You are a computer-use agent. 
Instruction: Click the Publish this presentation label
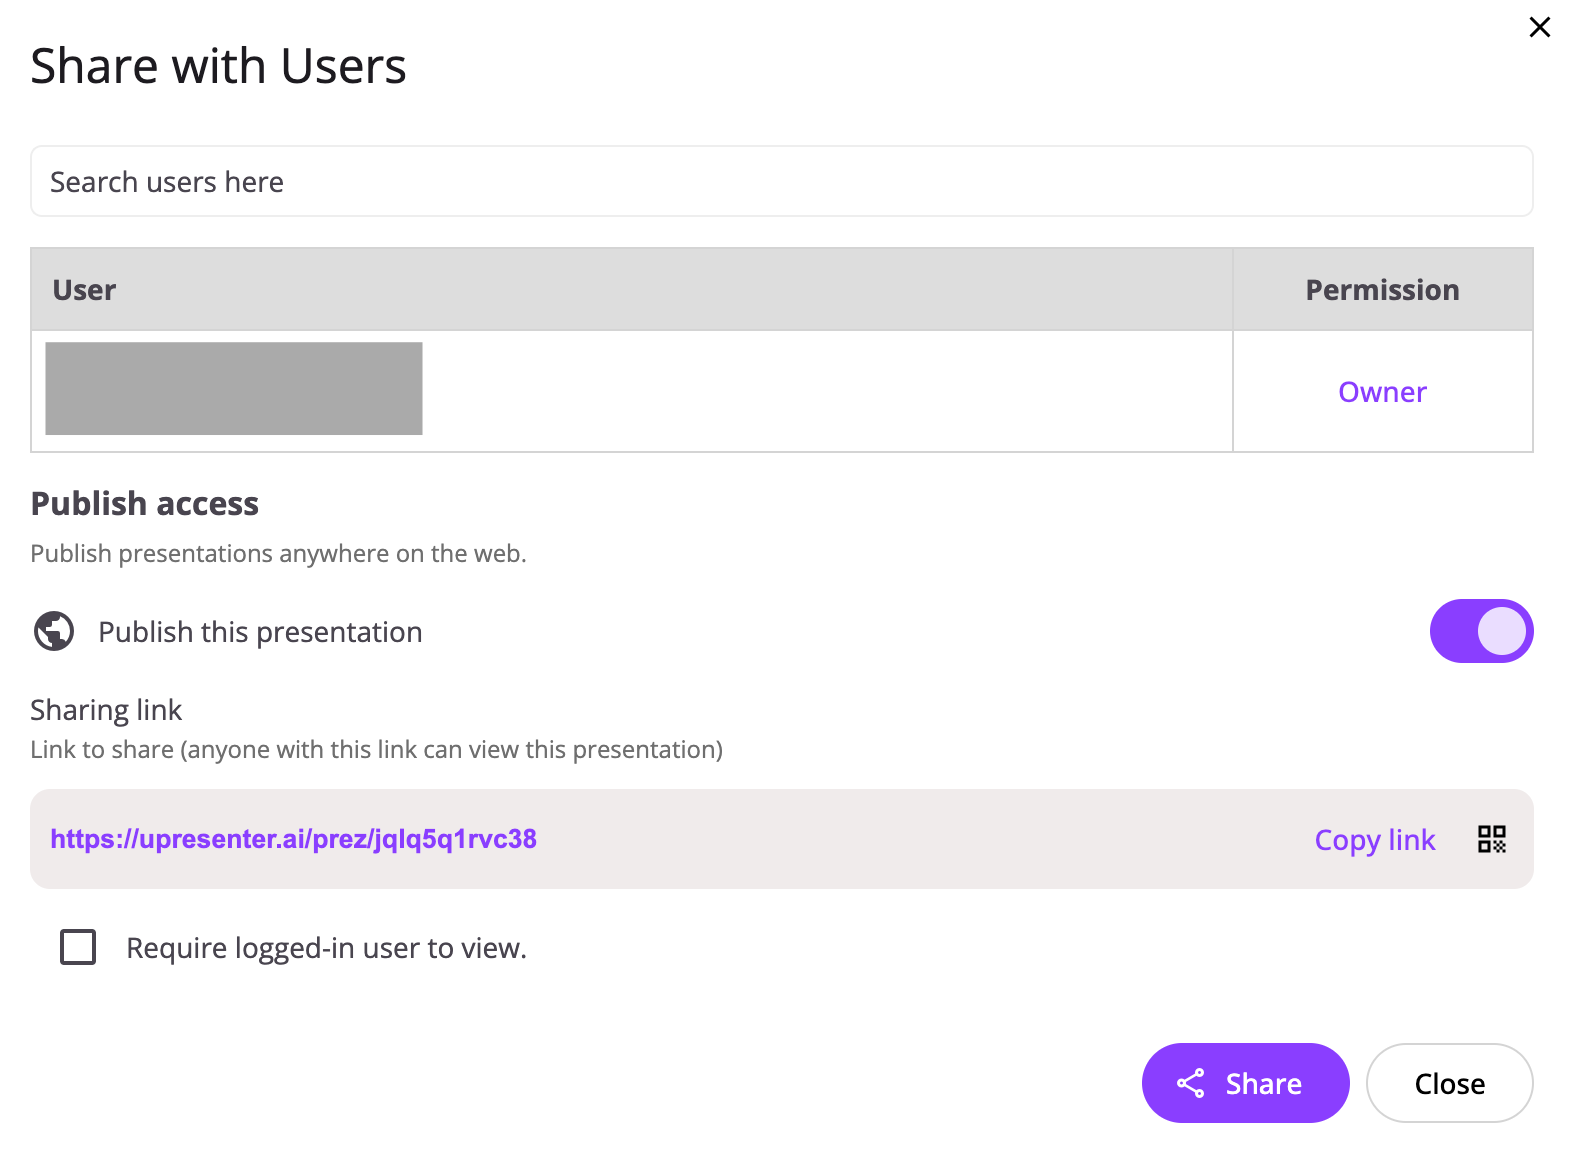pos(260,632)
